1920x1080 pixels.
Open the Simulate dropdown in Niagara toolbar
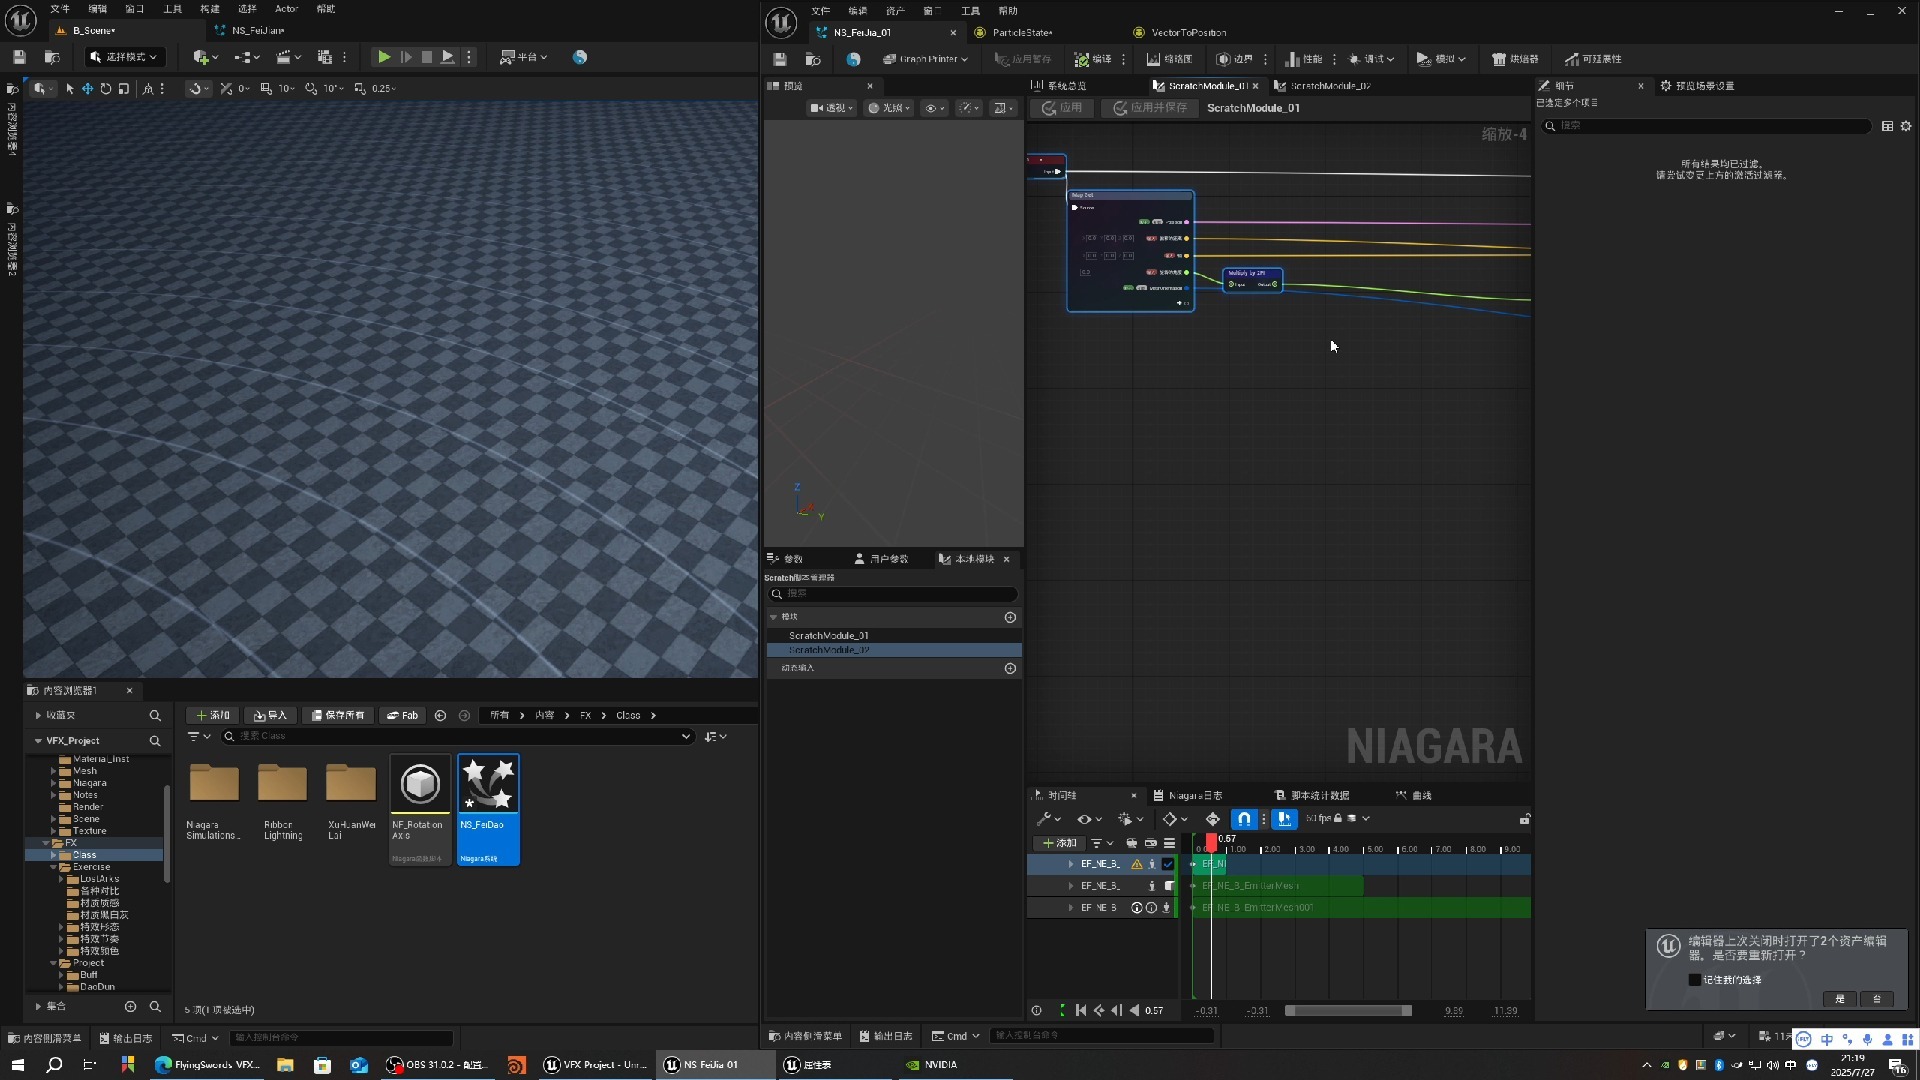(1441, 59)
